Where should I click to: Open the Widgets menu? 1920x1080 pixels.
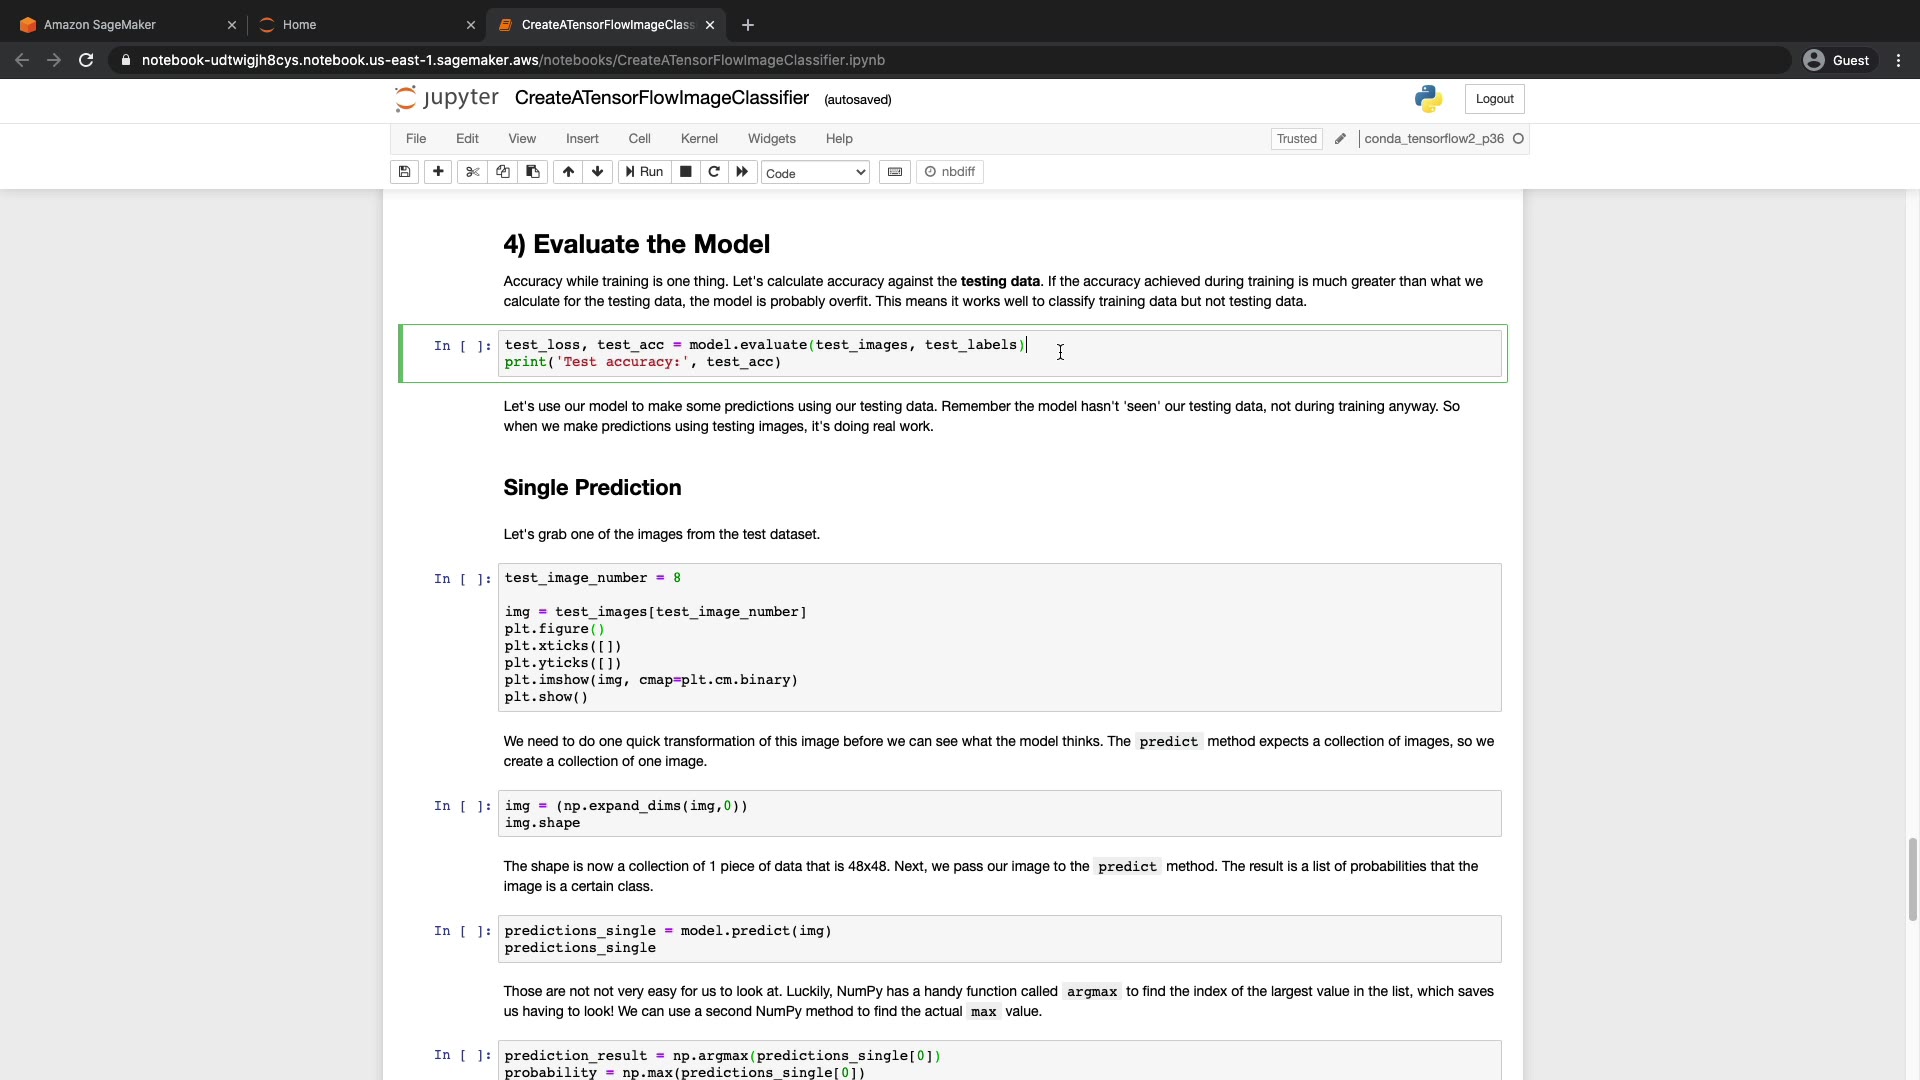(x=771, y=139)
